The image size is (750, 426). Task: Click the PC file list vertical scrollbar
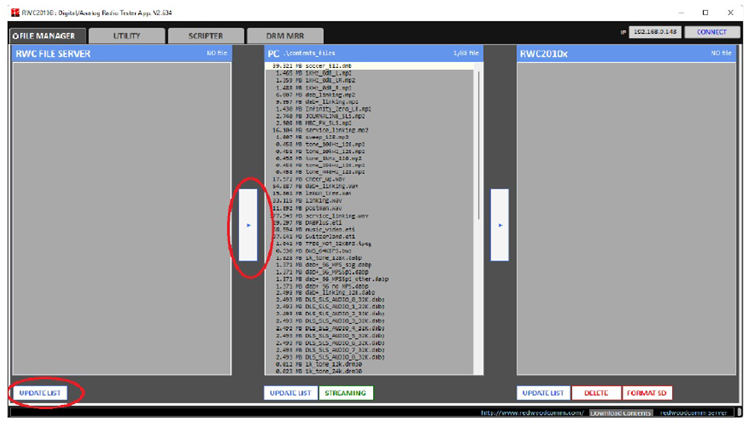(x=478, y=145)
